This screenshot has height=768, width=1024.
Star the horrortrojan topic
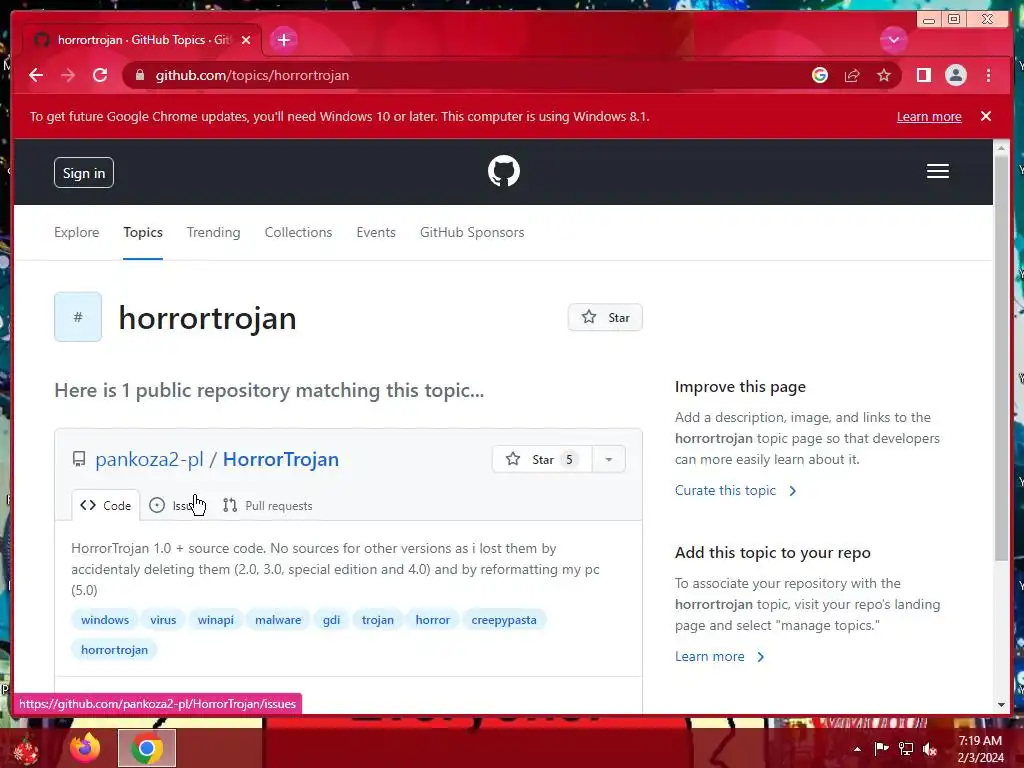point(605,317)
